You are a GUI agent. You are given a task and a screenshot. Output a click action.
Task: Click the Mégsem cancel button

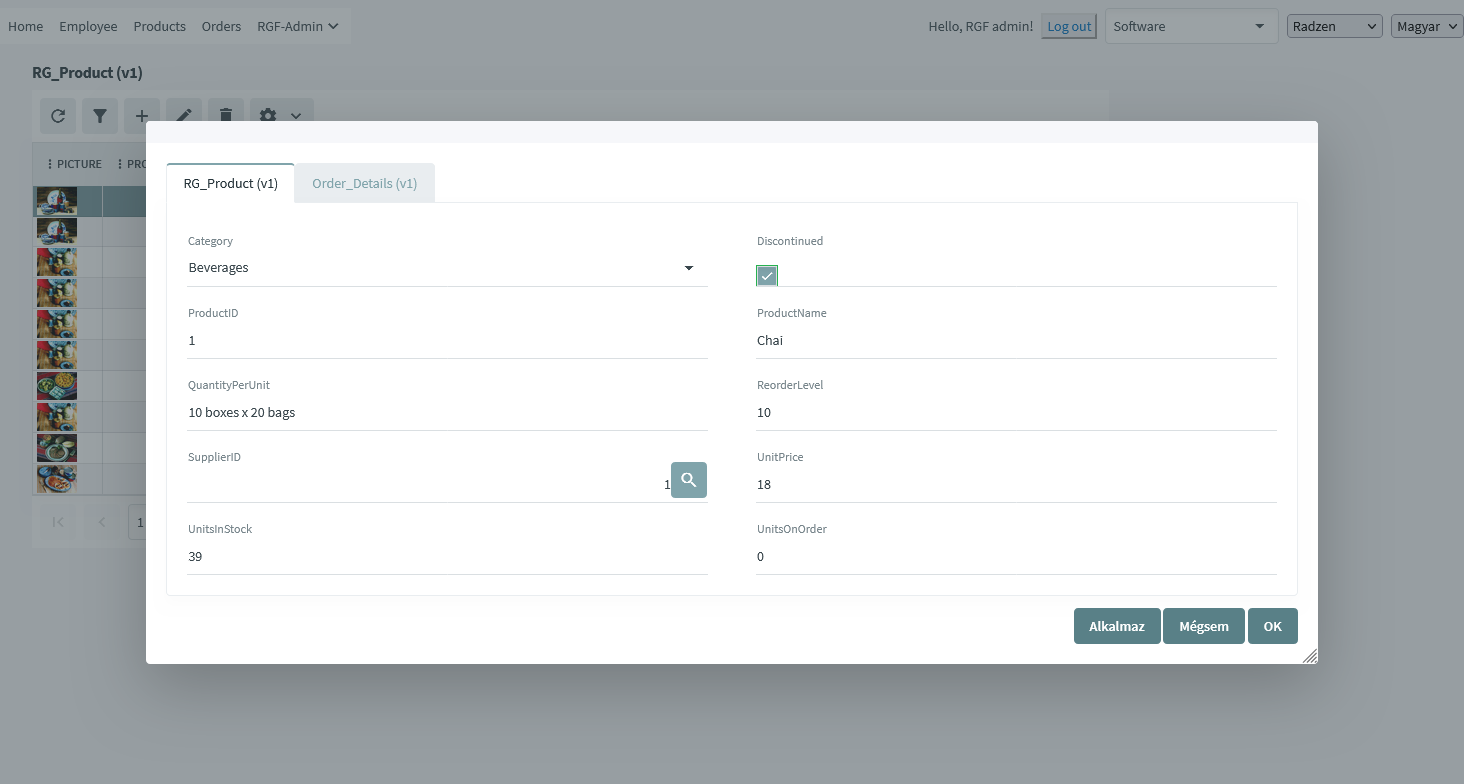[1203, 626]
